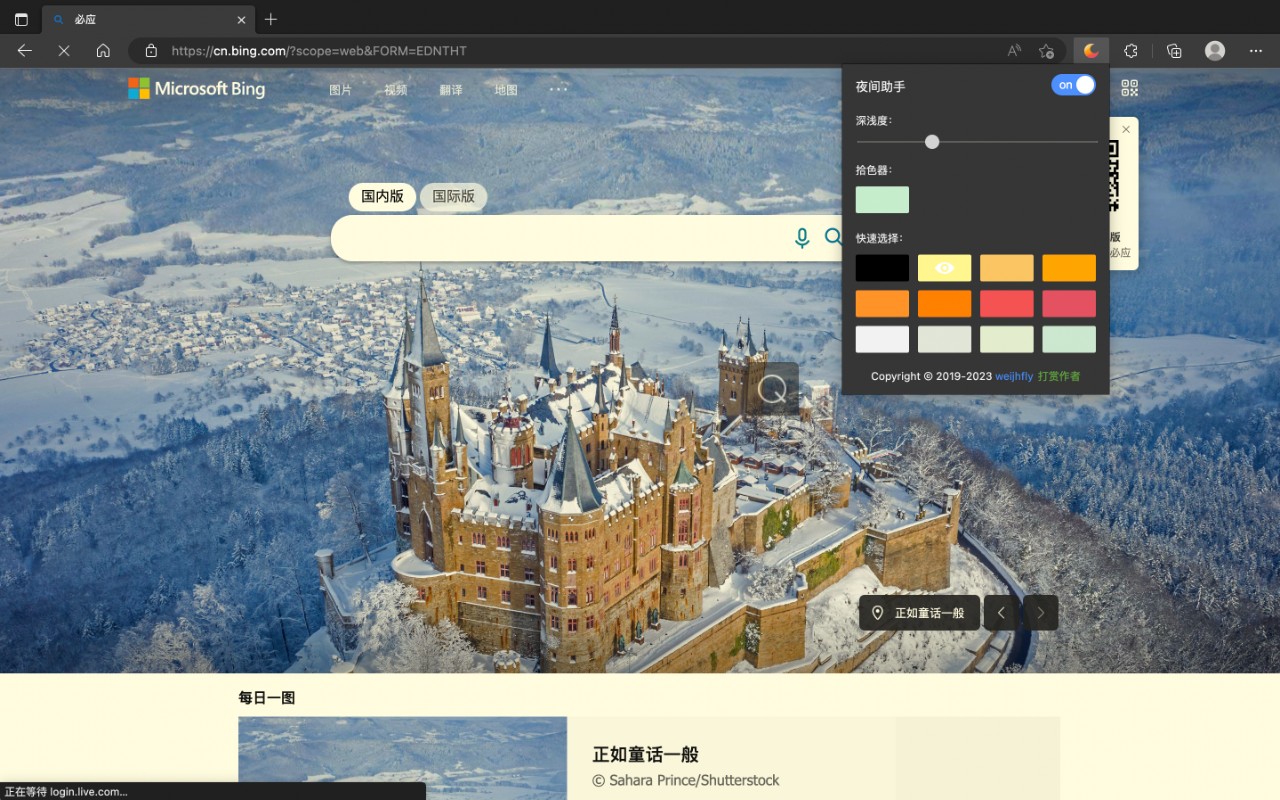Pick the last swatch in the first quick-select row
The image size is (1280, 800).
pos(1069,268)
